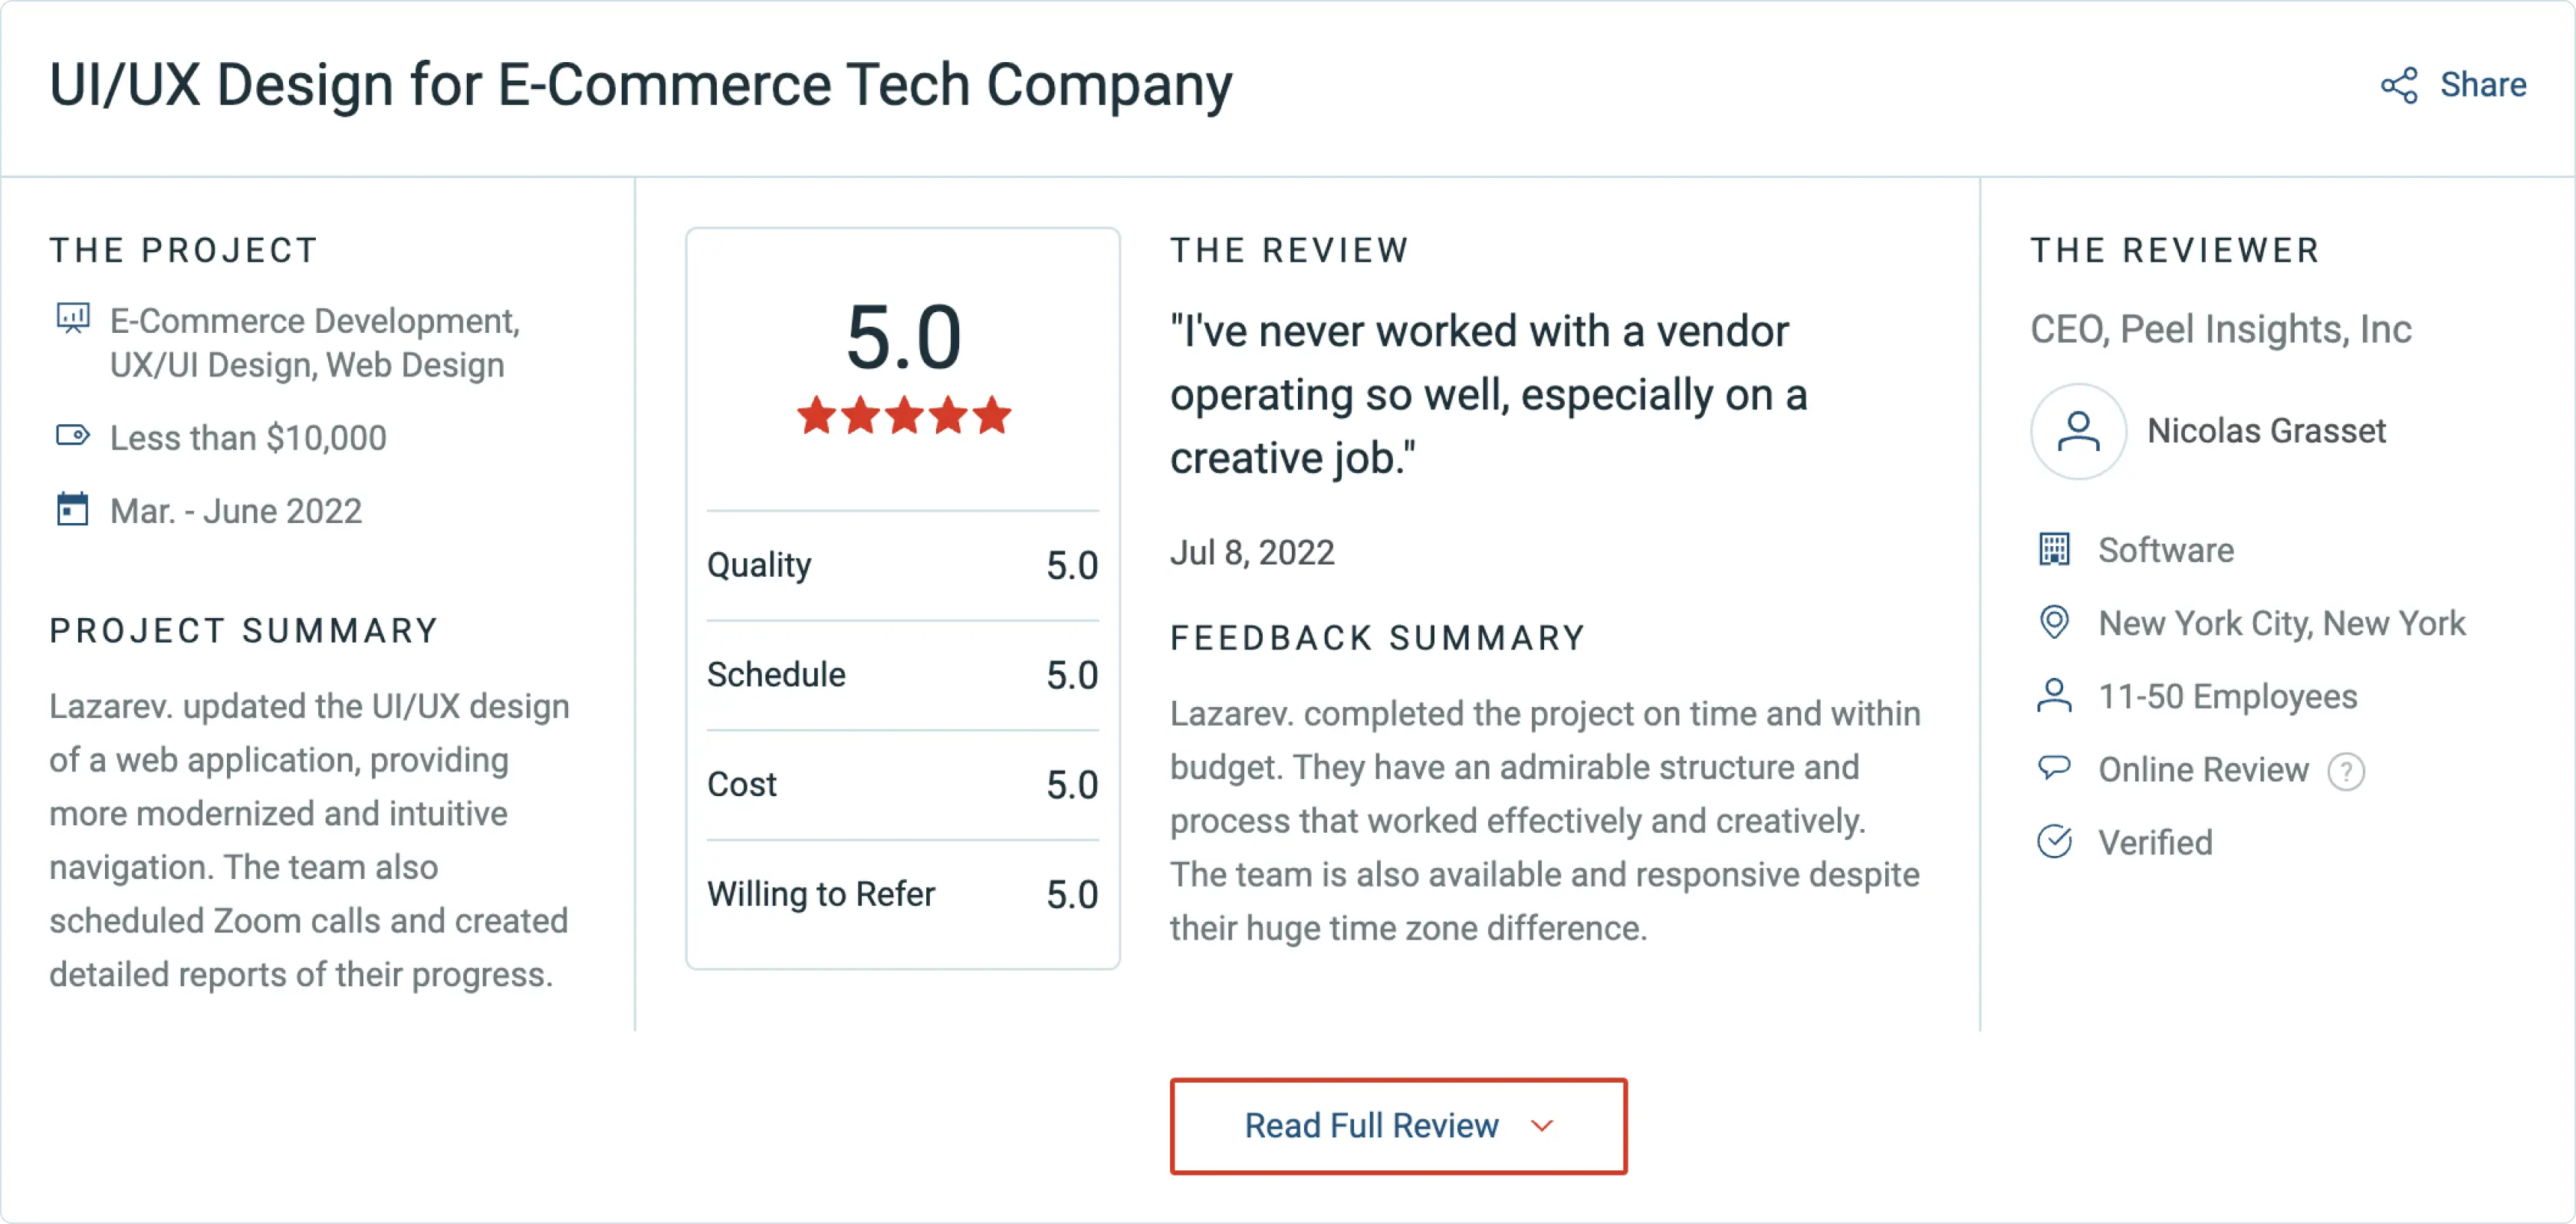Collapse the review using the downward arrow

(x=1541, y=1126)
